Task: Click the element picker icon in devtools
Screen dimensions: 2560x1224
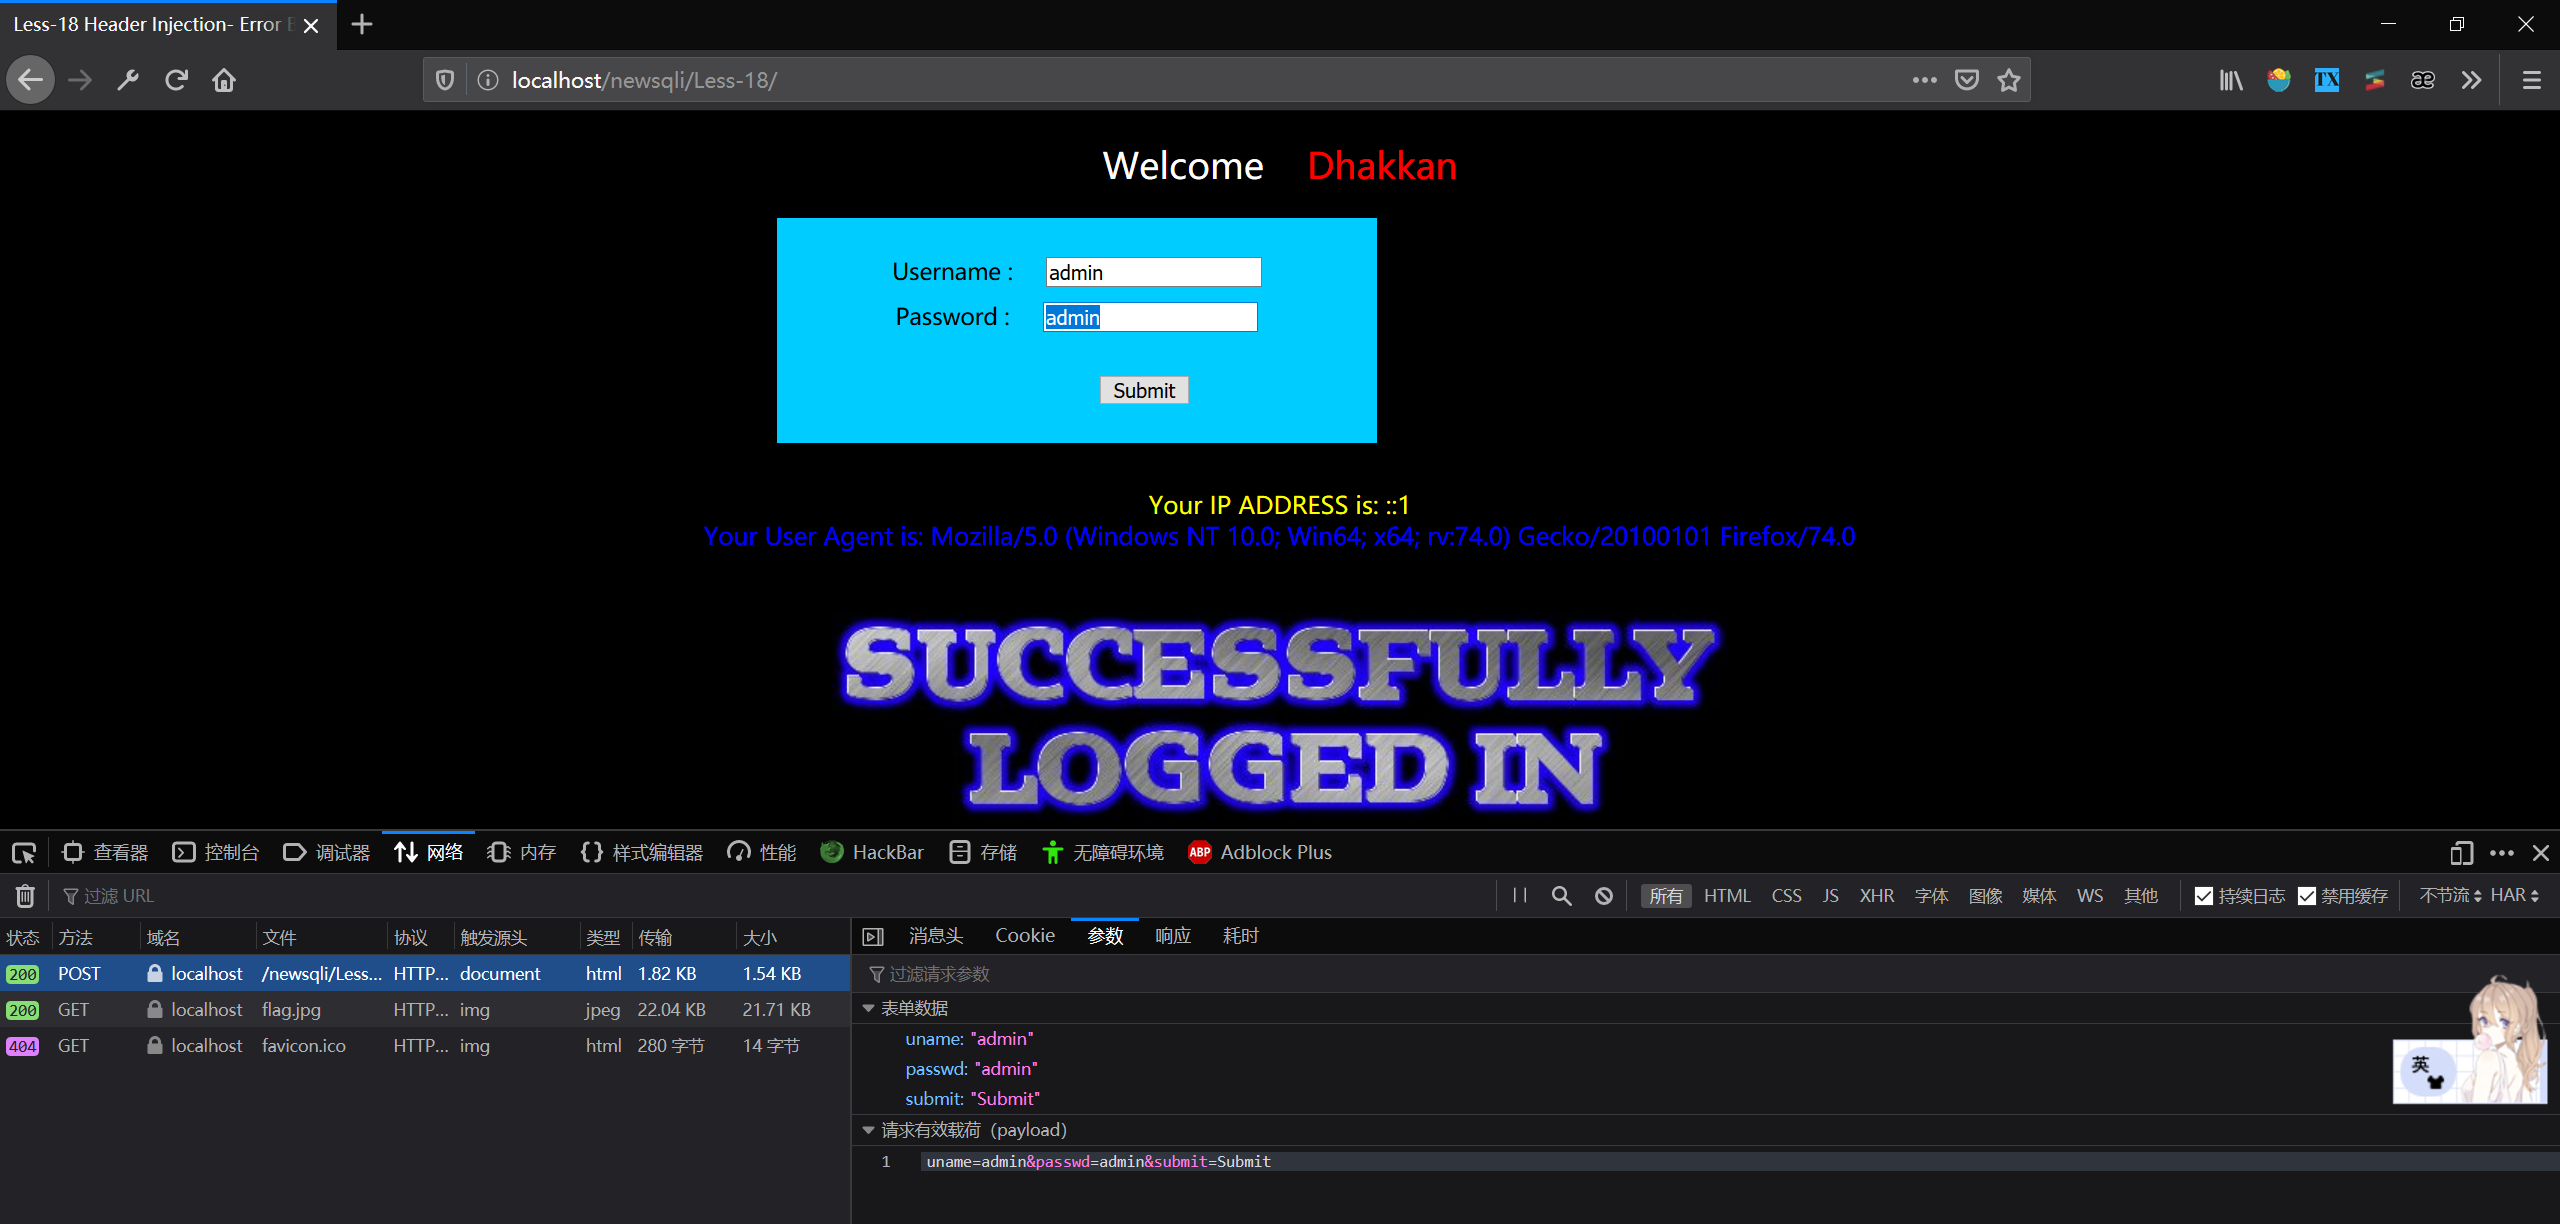Action: [23, 853]
